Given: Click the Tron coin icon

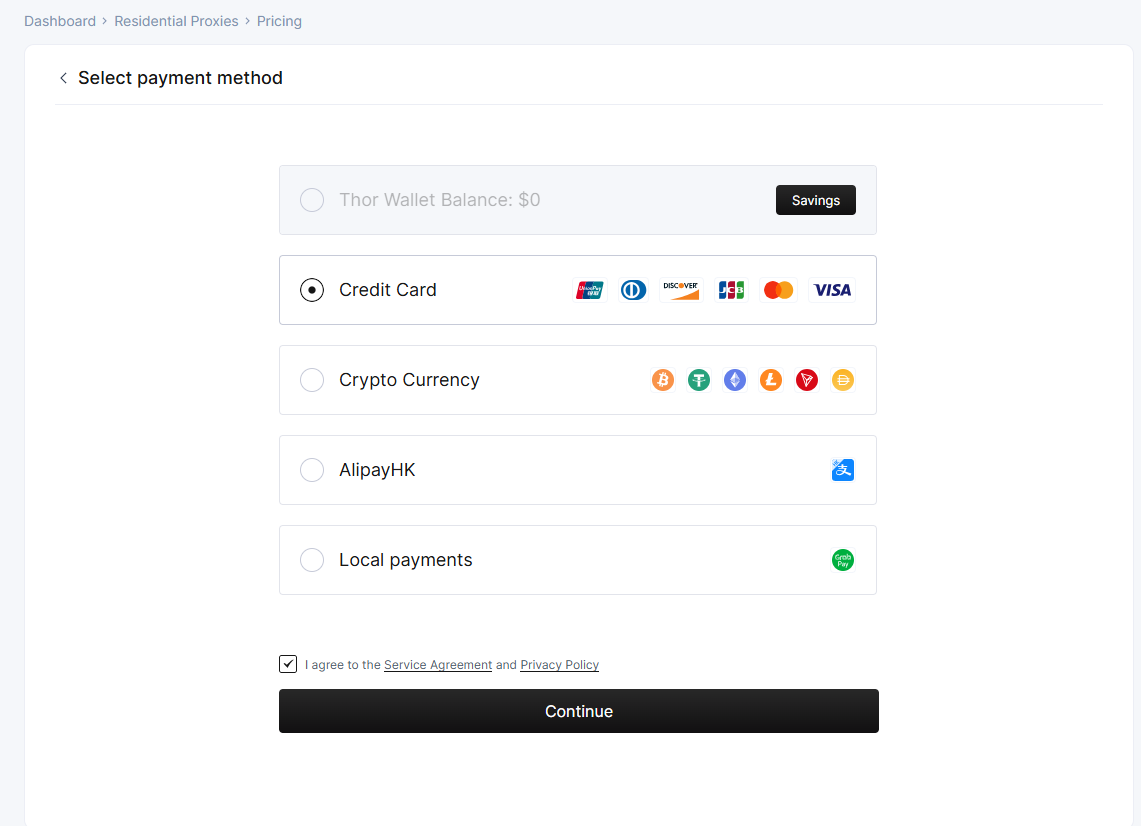Looking at the screenshot, I should click(807, 380).
